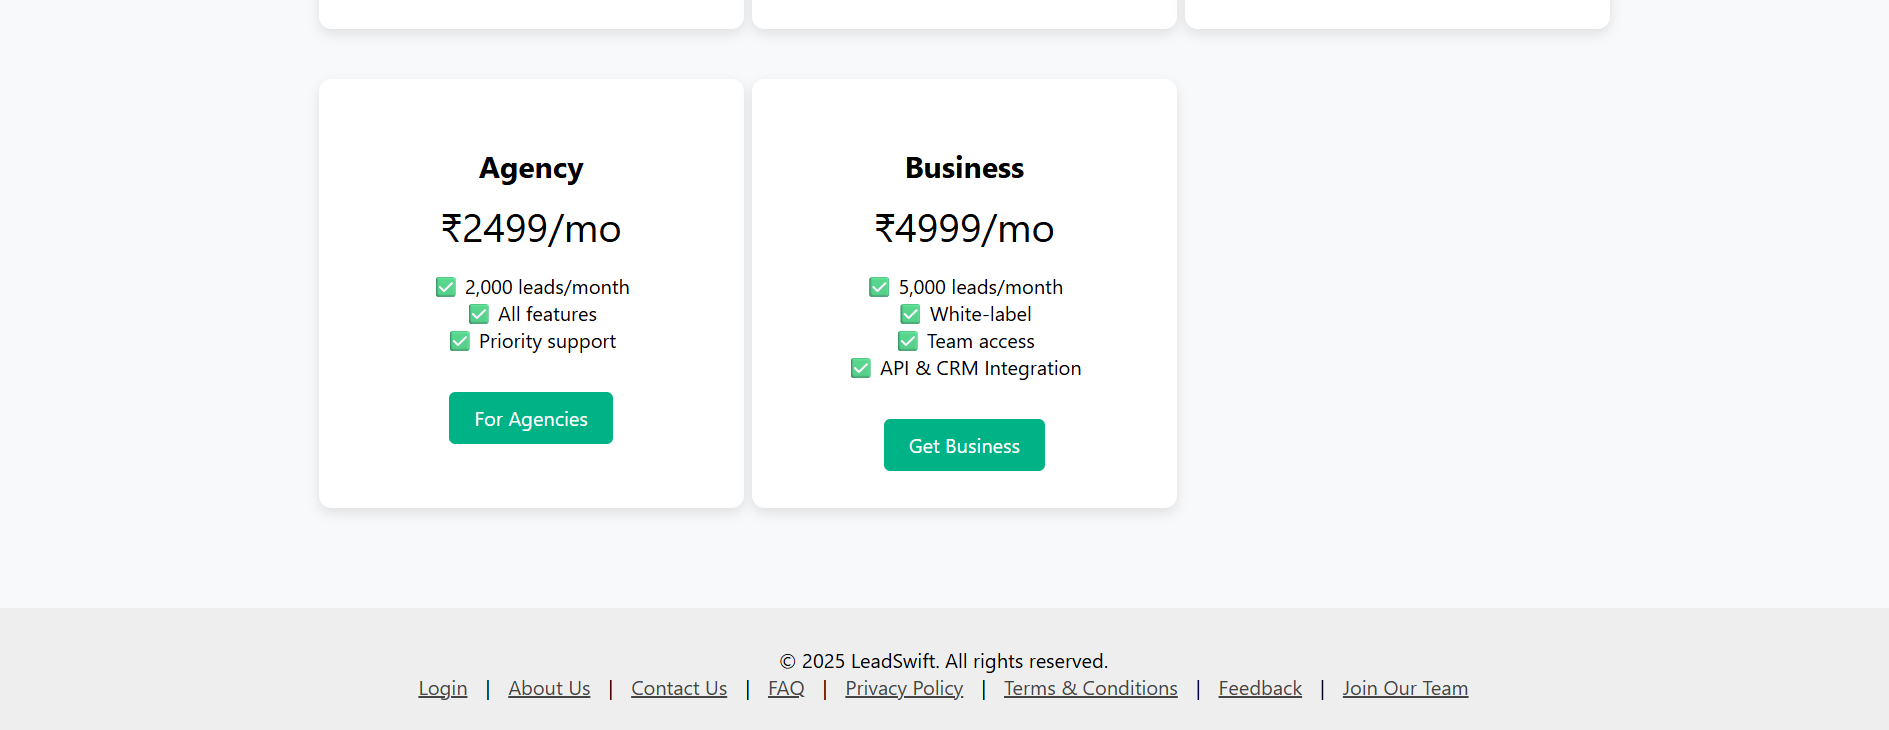
Task: Click the ₹4999/mo price text
Action: tap(964, 229)
